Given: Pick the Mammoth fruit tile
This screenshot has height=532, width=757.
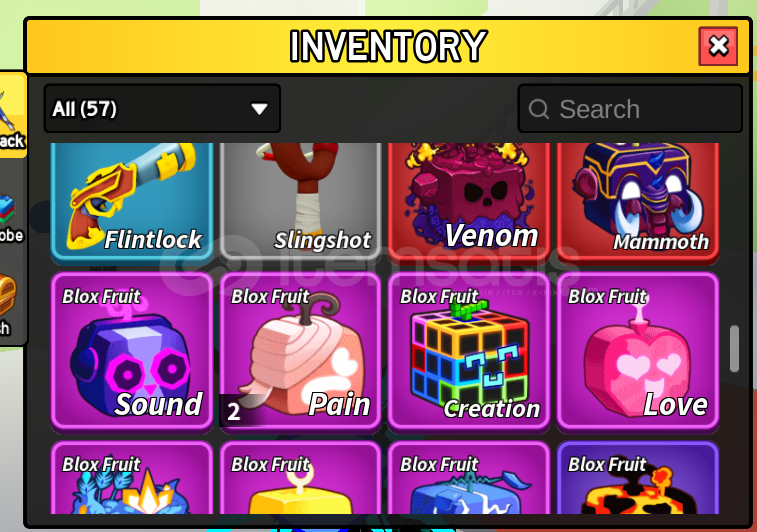Looking at the screenshot, I should point(638,203).
